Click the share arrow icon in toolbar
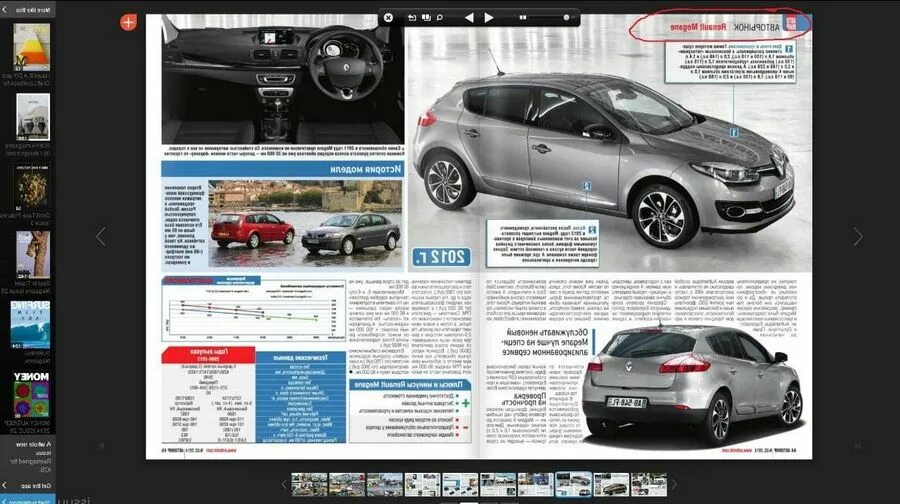The width and height of the screenshot is (900, 504). pyautogui.click(x=412, y=18)
